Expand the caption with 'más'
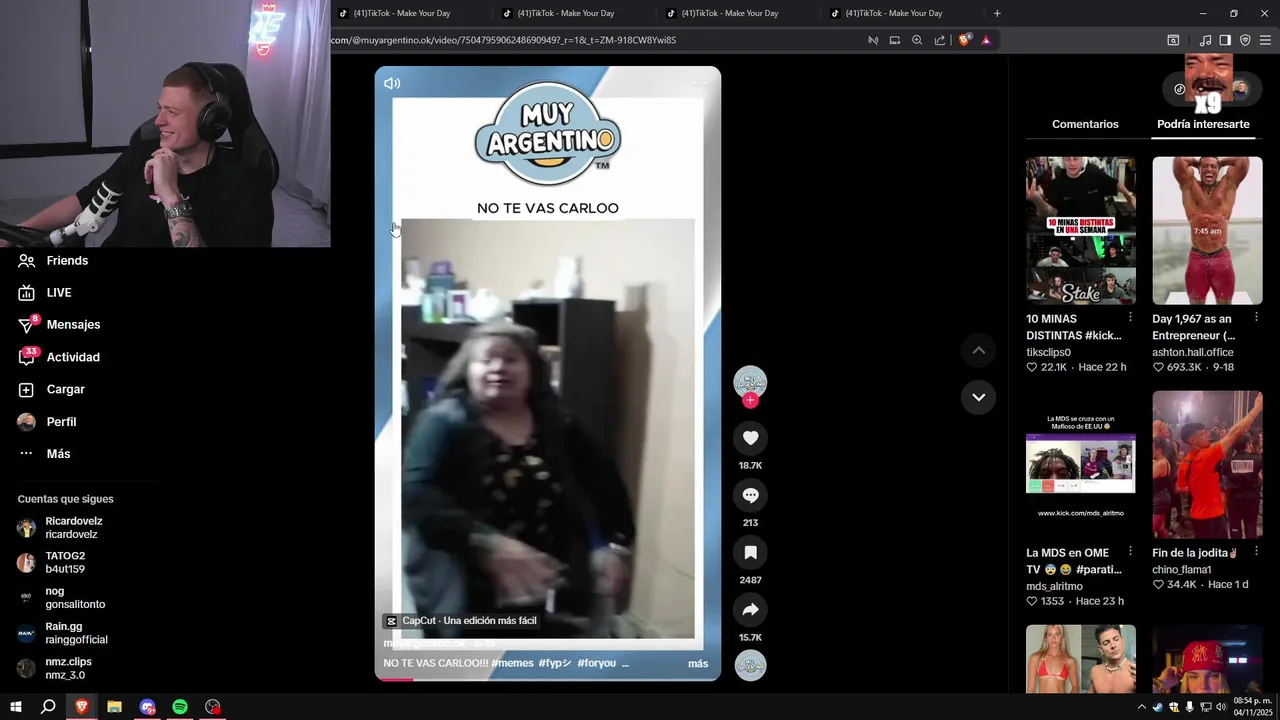This screenshot has width=1280, height=720. [x=698, y=664]
